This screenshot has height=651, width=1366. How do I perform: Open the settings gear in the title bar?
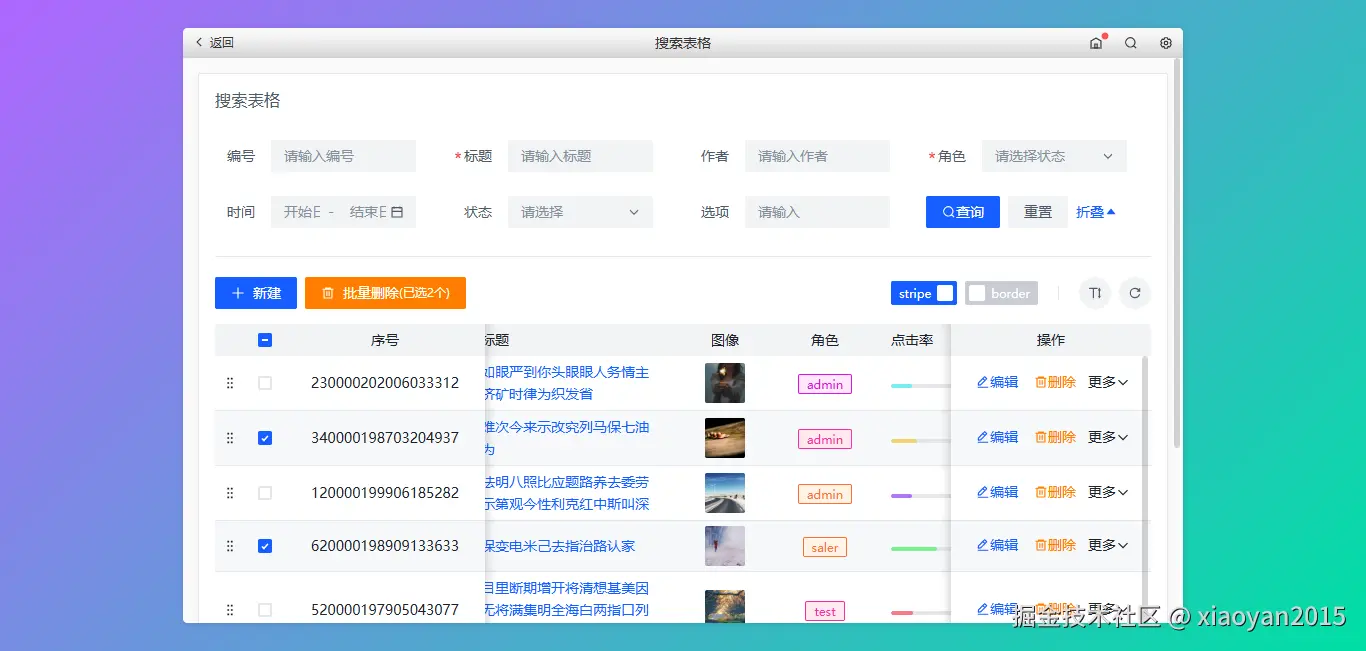click(1166, 43)
